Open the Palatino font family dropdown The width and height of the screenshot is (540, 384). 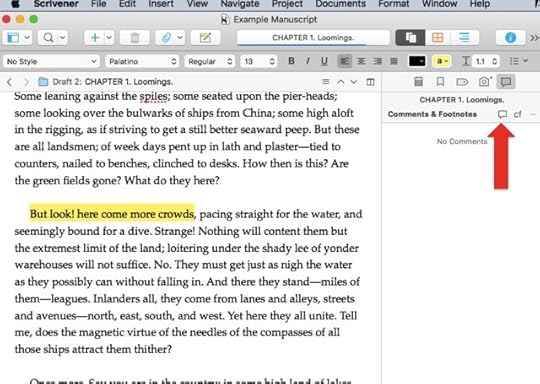click(142, 61)
